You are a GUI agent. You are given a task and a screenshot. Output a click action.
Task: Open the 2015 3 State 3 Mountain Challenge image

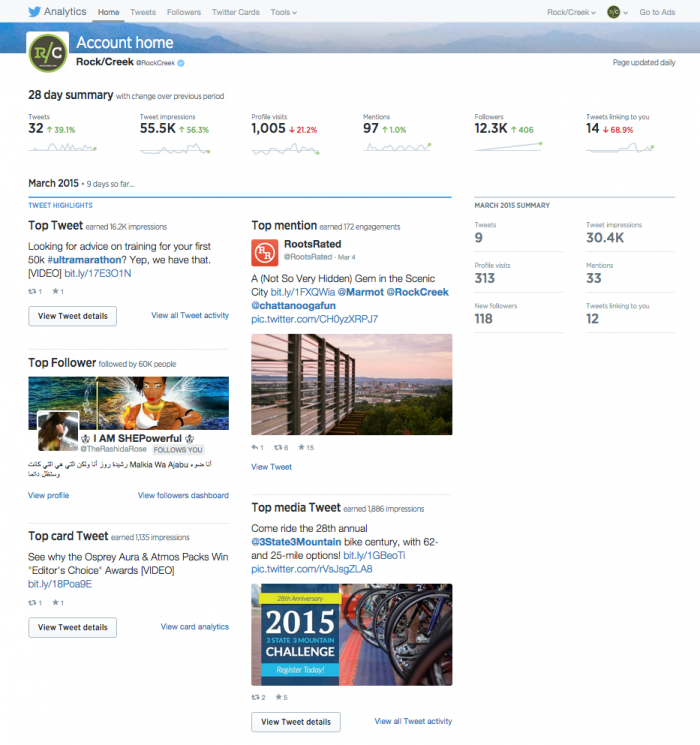pyautogui.click(x=351, y=634)
